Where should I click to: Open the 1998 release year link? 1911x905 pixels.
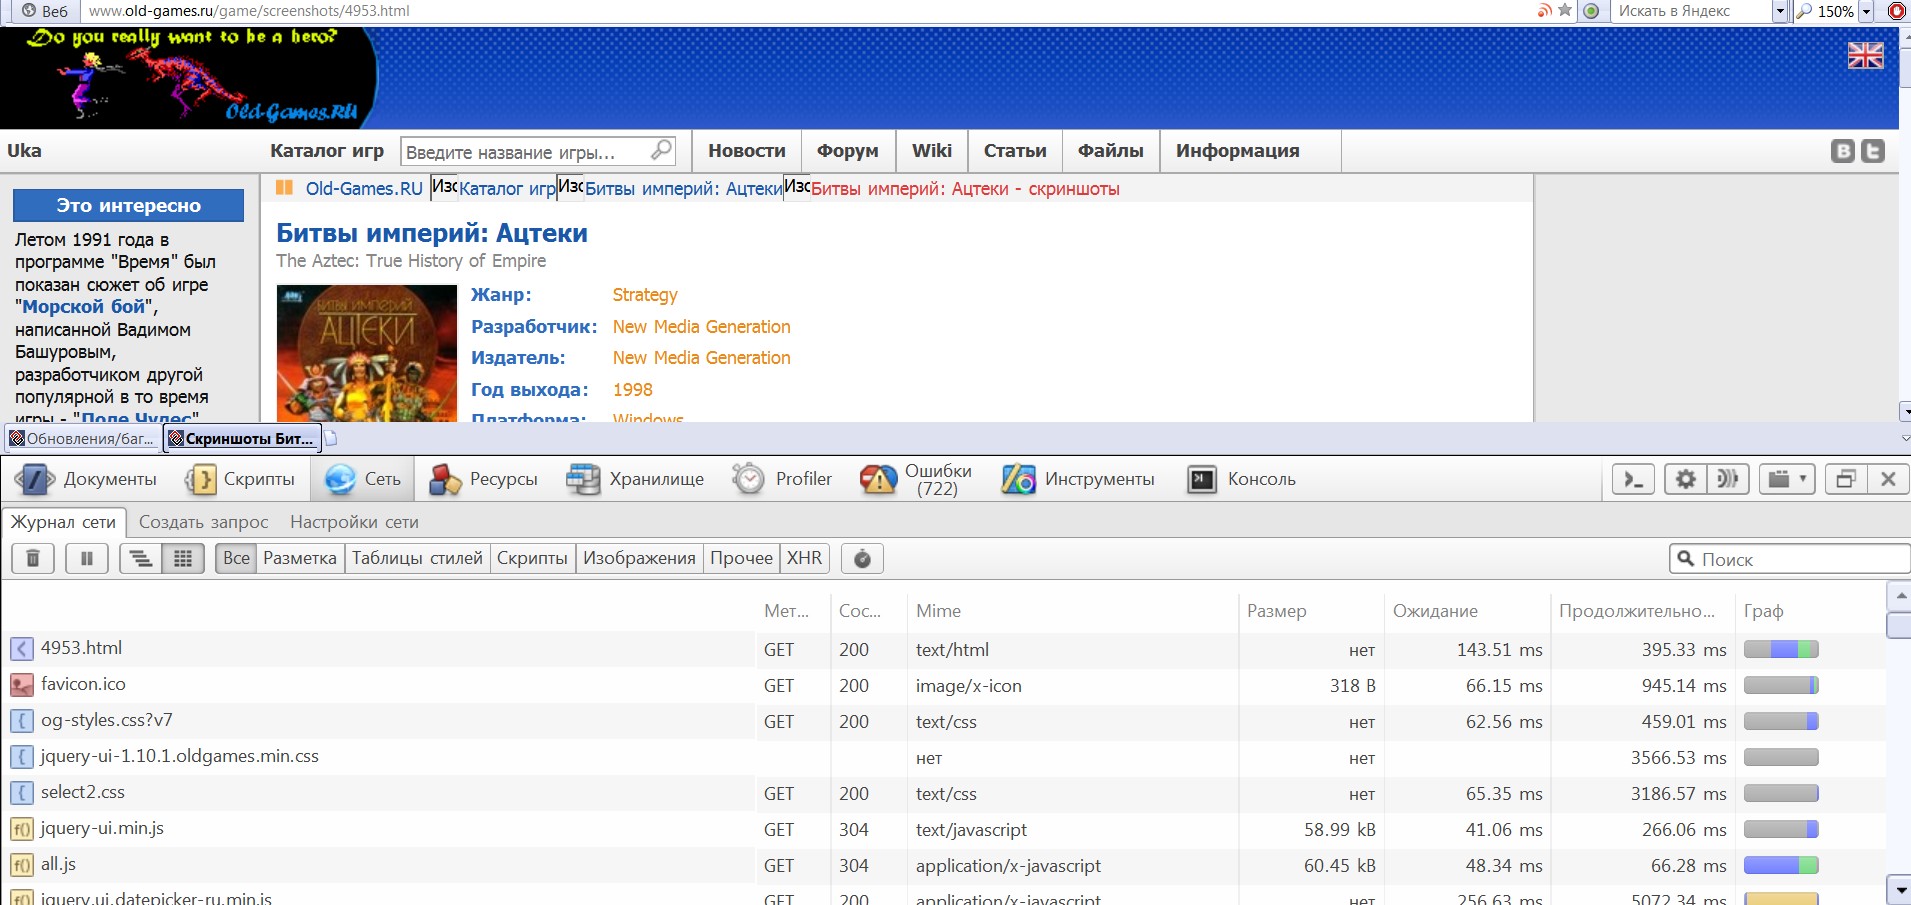(x=633, y=390)
